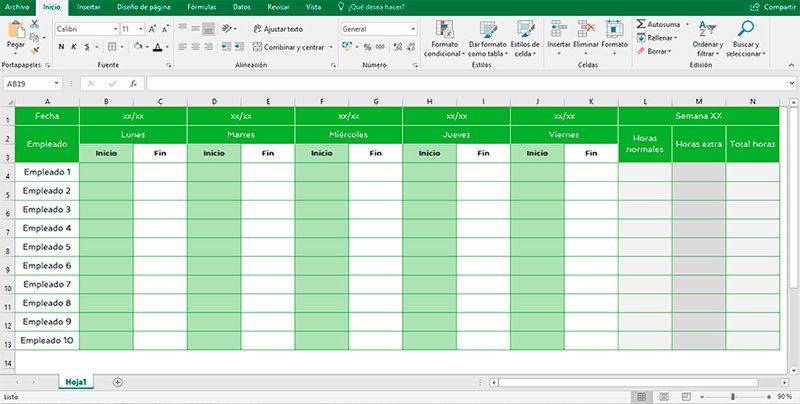Select the Copiar formato paintbrush
The width and height of the screenshot is (800, 404).
(37, 48)
